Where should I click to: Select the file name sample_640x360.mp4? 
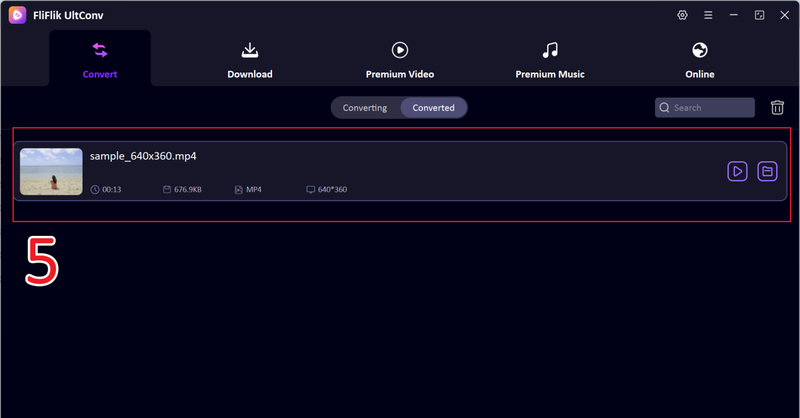(143, 156)
